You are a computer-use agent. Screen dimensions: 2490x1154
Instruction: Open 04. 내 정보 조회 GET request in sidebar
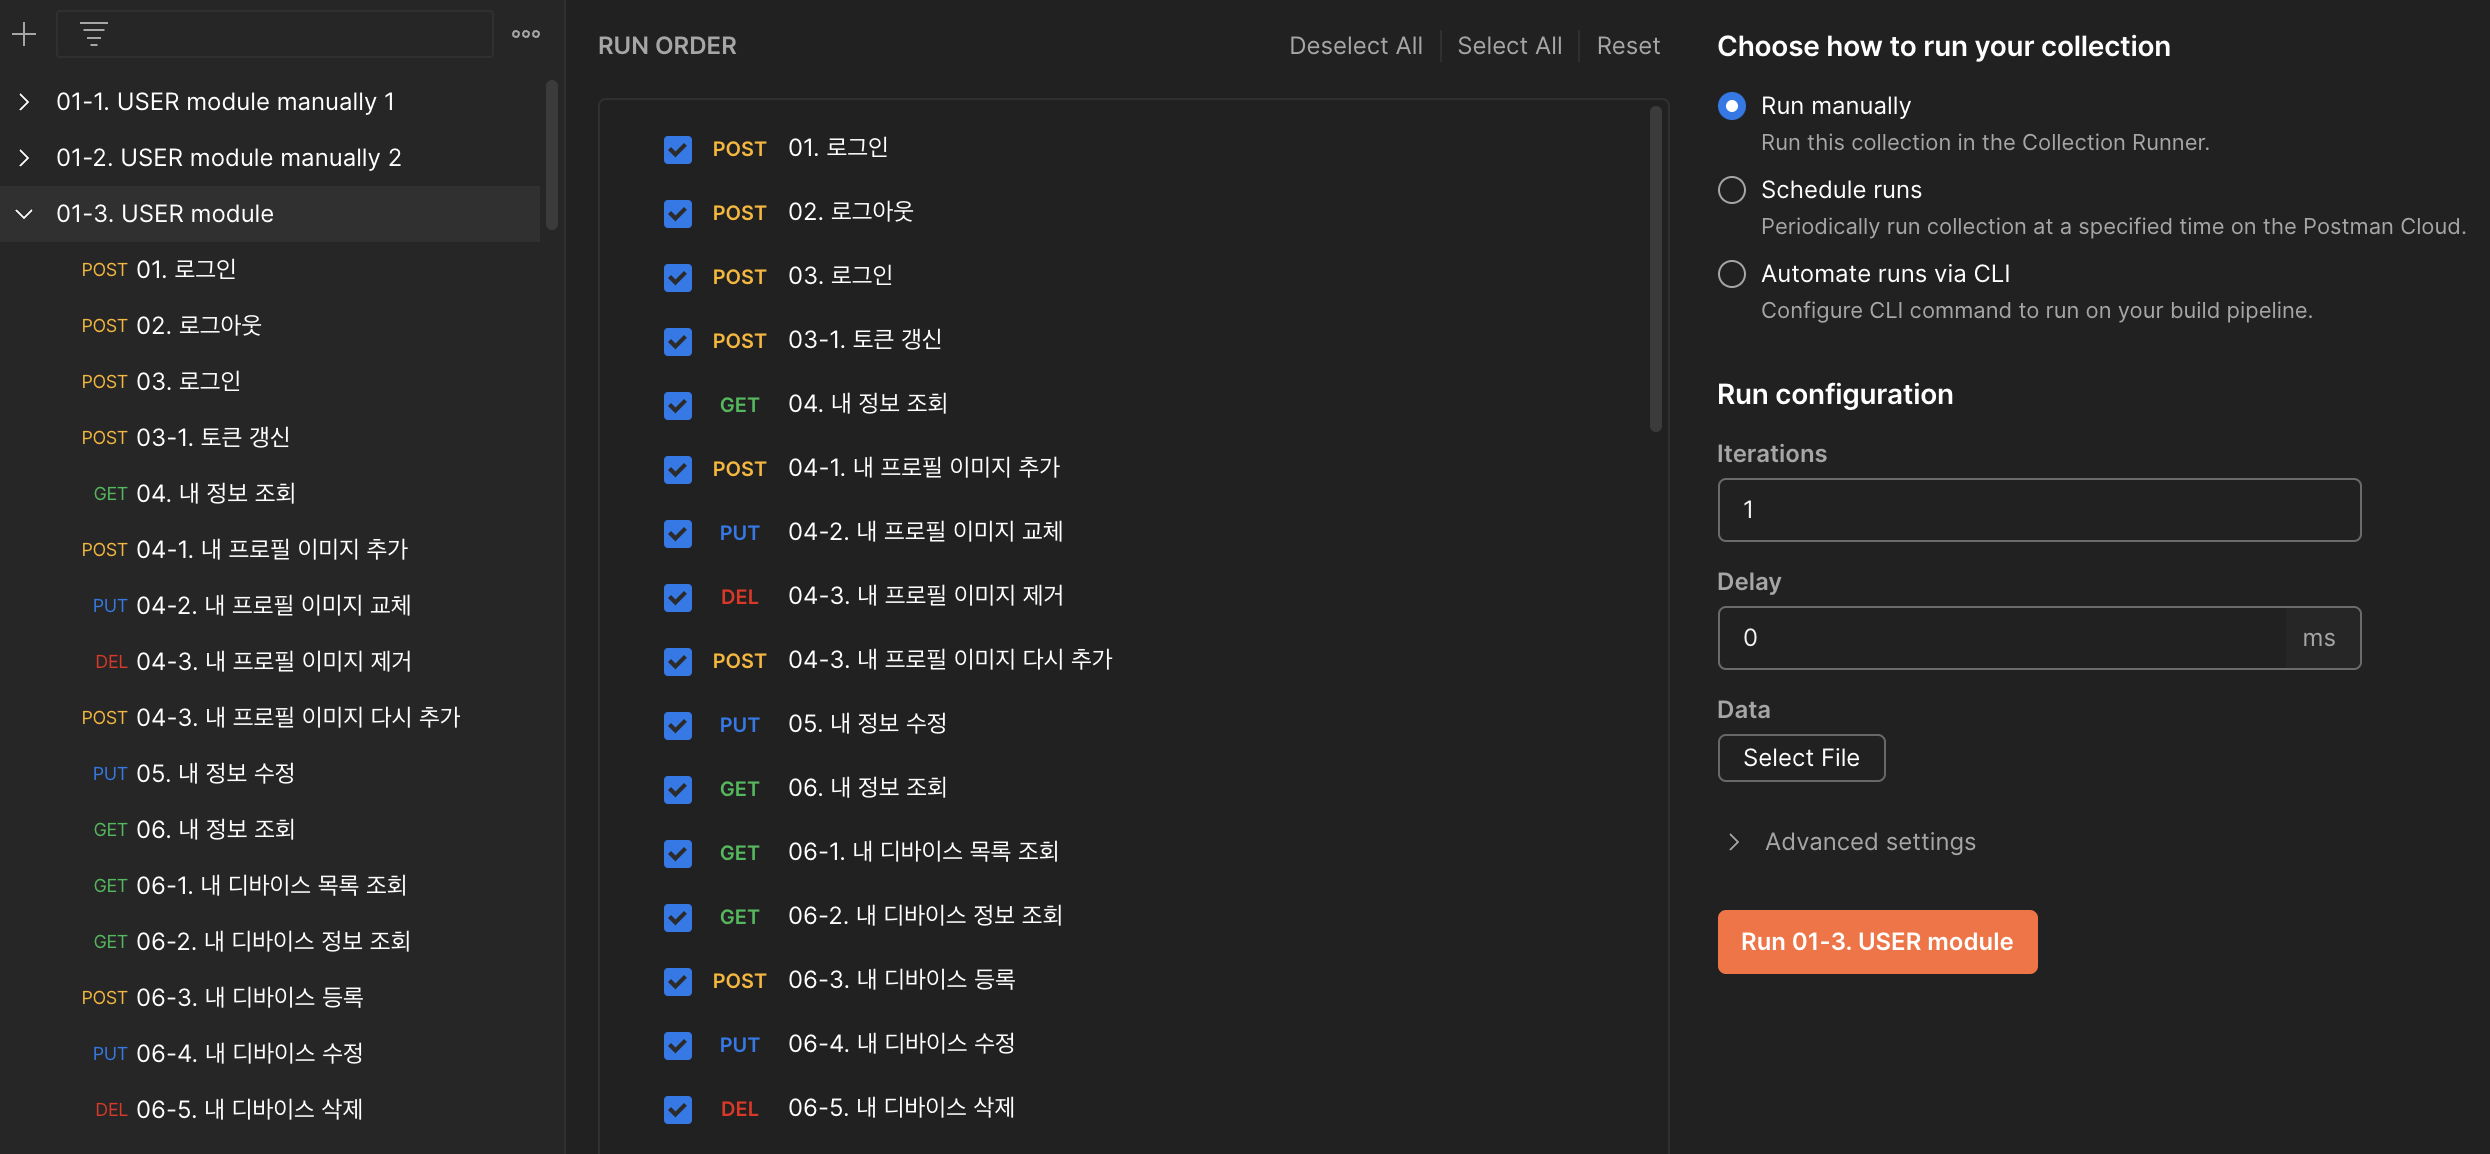[215, 494]
